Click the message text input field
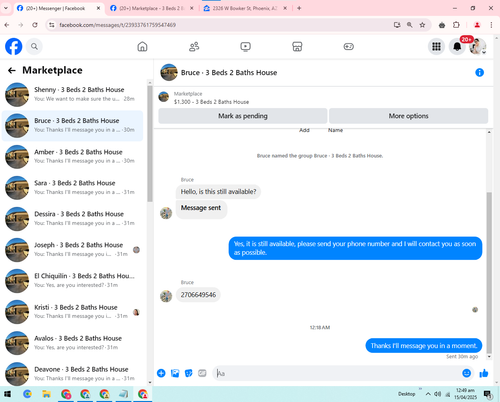The image size is (500, 402). pyautogui.click(x=337, y=373)
